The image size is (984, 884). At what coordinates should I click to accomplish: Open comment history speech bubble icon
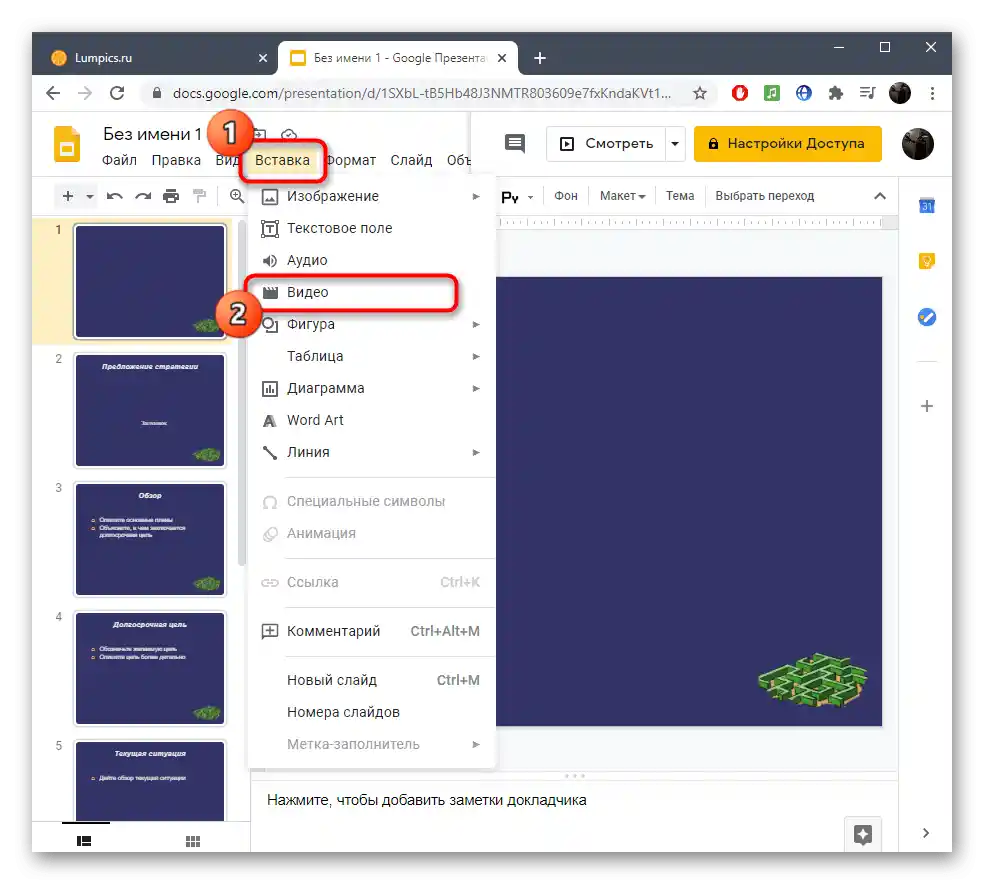[x=515, y=144]
